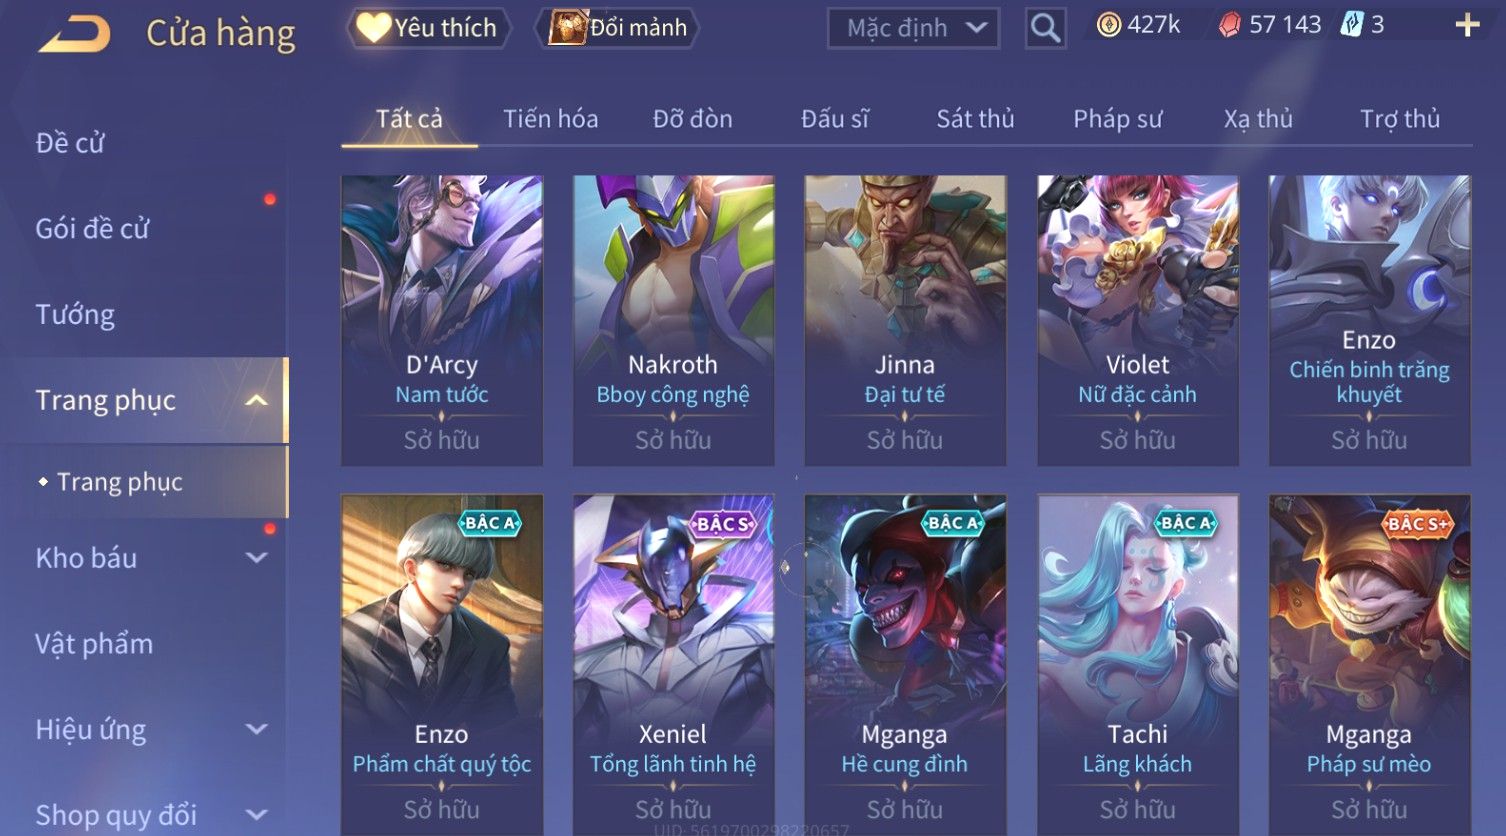Select the Tiến hóa tab

[550, 119]
